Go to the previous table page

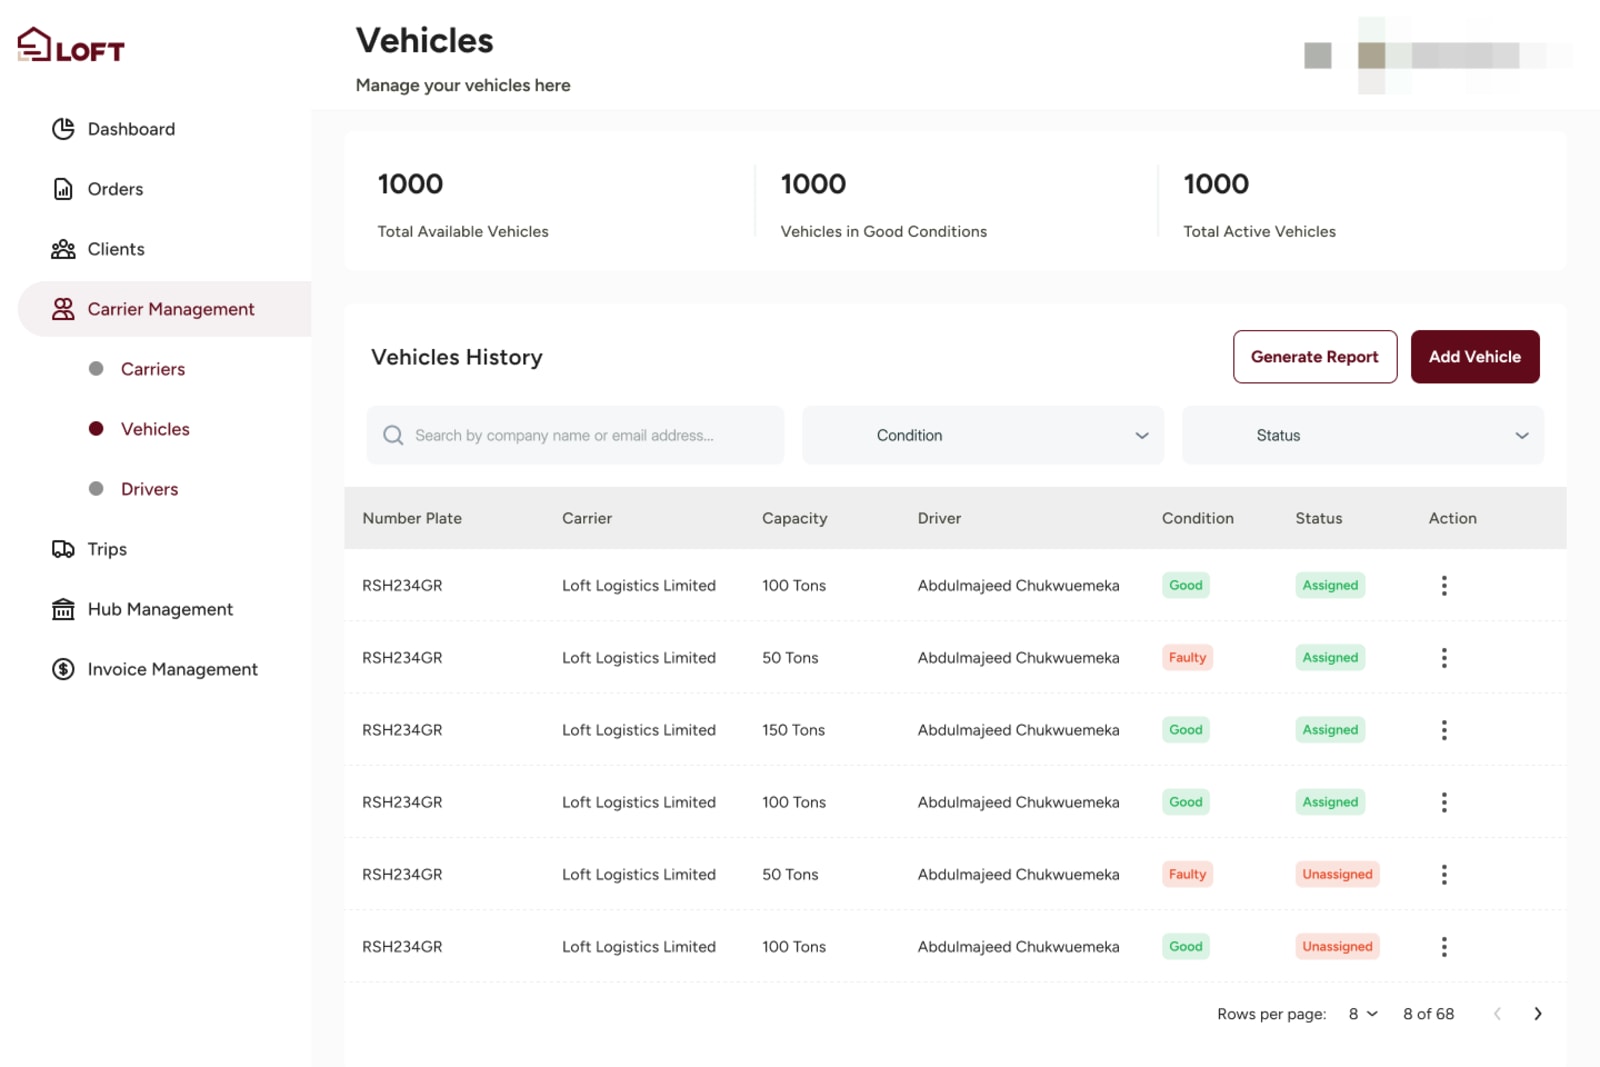click(1497, 1014)
